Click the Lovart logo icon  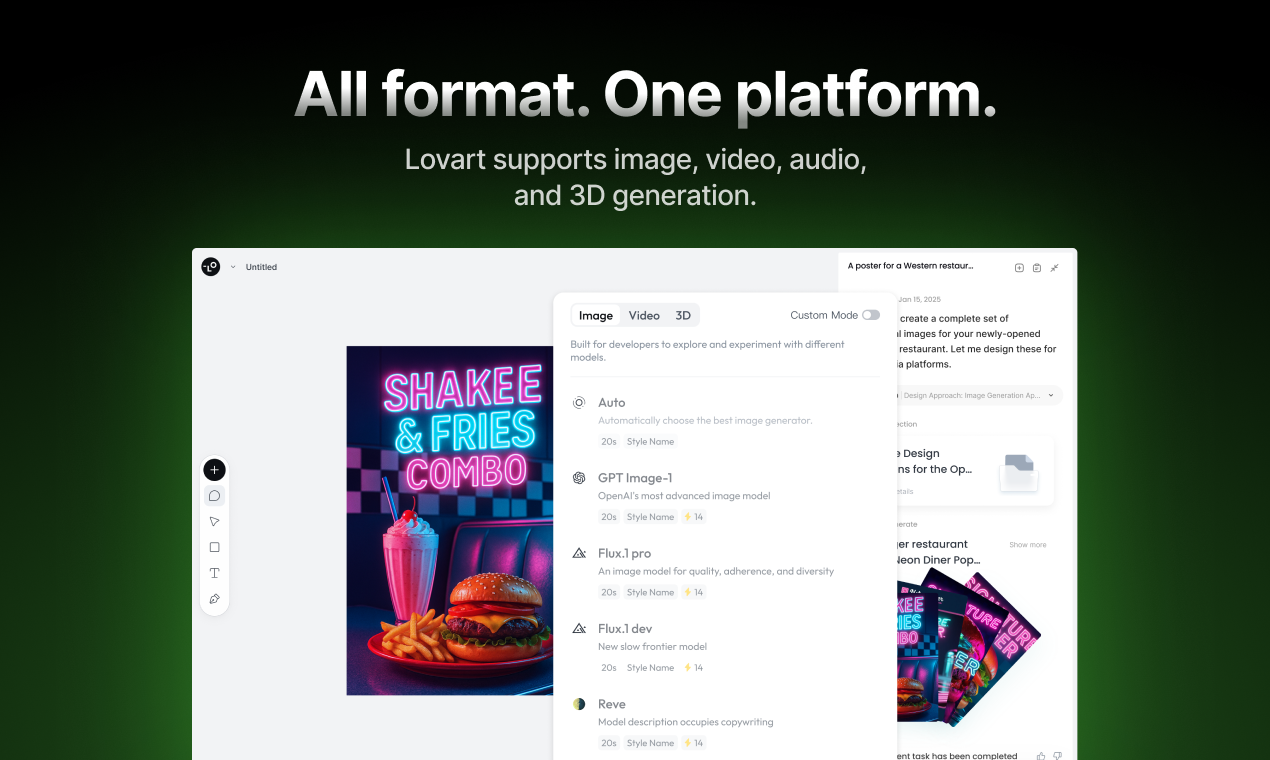210,267
